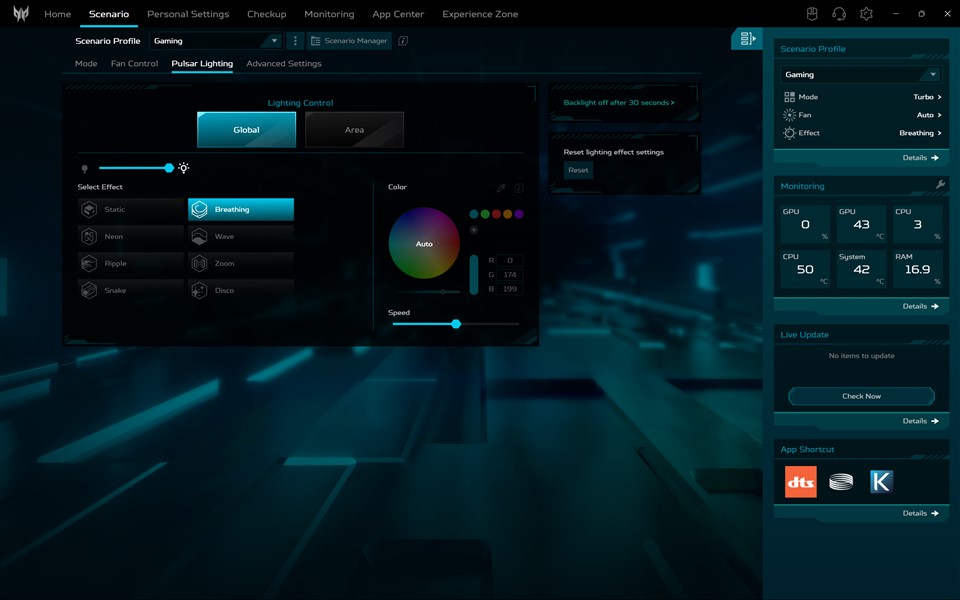The image size is (960, 600).
Task: Open the three-dot profile options menu
Action: (x=294, y=41)
